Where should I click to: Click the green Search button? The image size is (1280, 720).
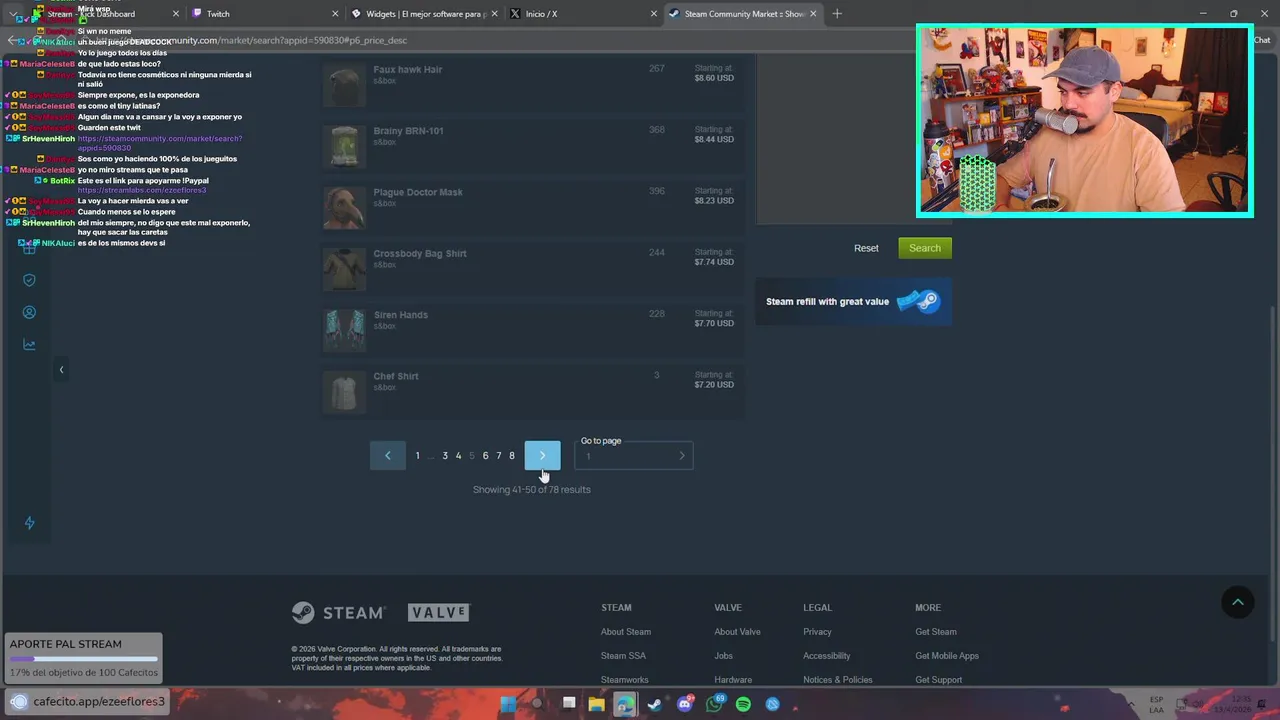click(x=925, y=248)
